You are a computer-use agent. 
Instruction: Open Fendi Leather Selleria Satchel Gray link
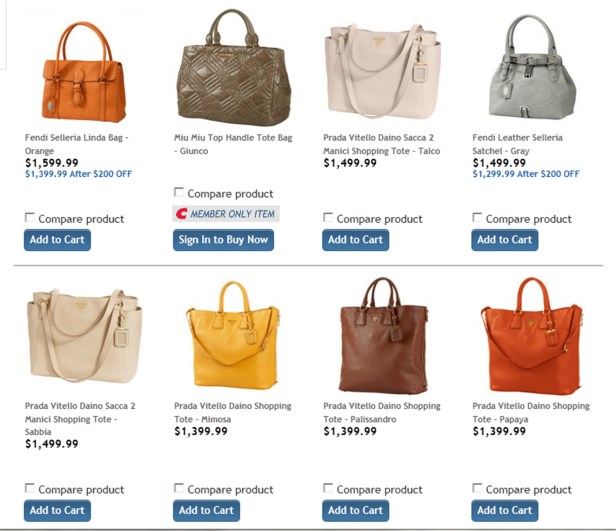517,144
